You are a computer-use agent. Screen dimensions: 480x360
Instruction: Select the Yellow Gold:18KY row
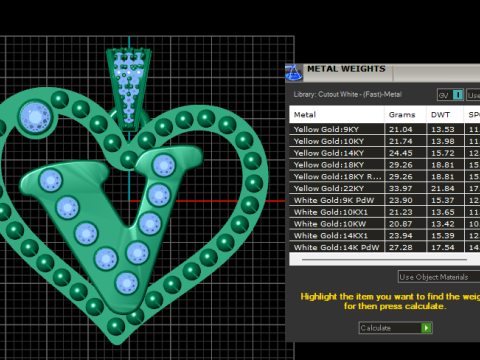(385, 165)
